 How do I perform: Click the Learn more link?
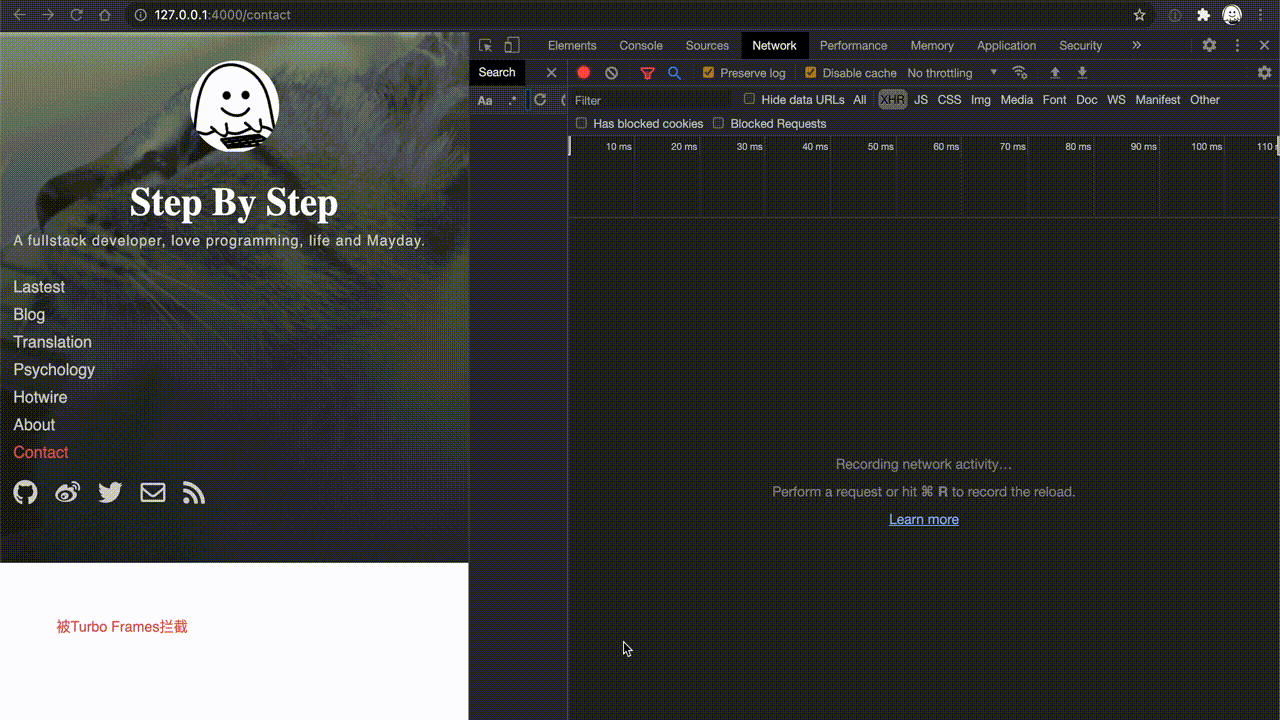[x=924, y=519]
